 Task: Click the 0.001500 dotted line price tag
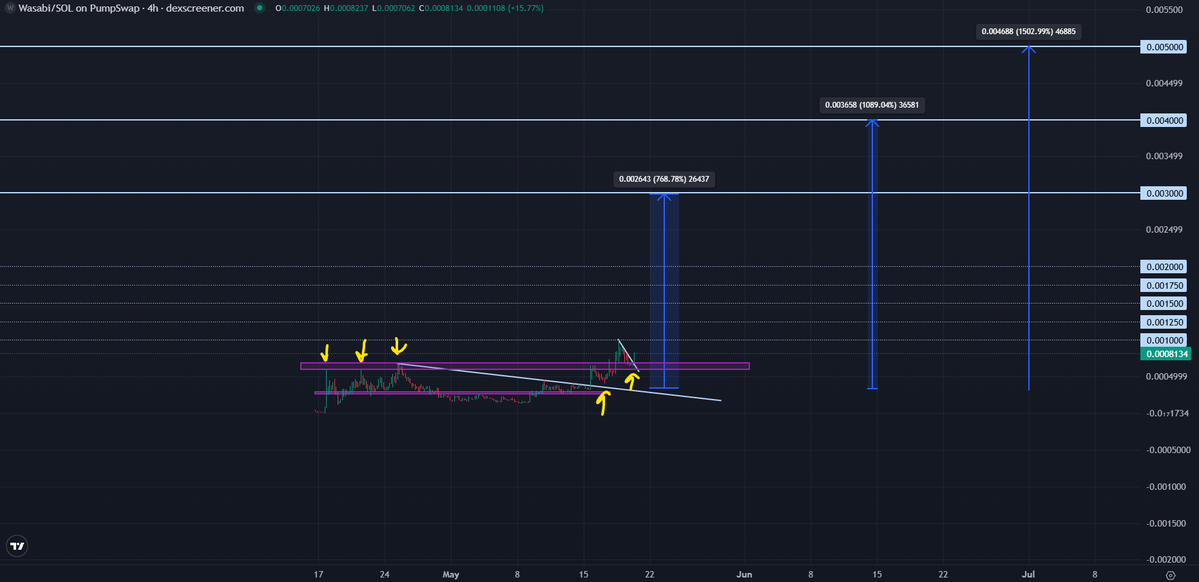tap(1164, 304)
